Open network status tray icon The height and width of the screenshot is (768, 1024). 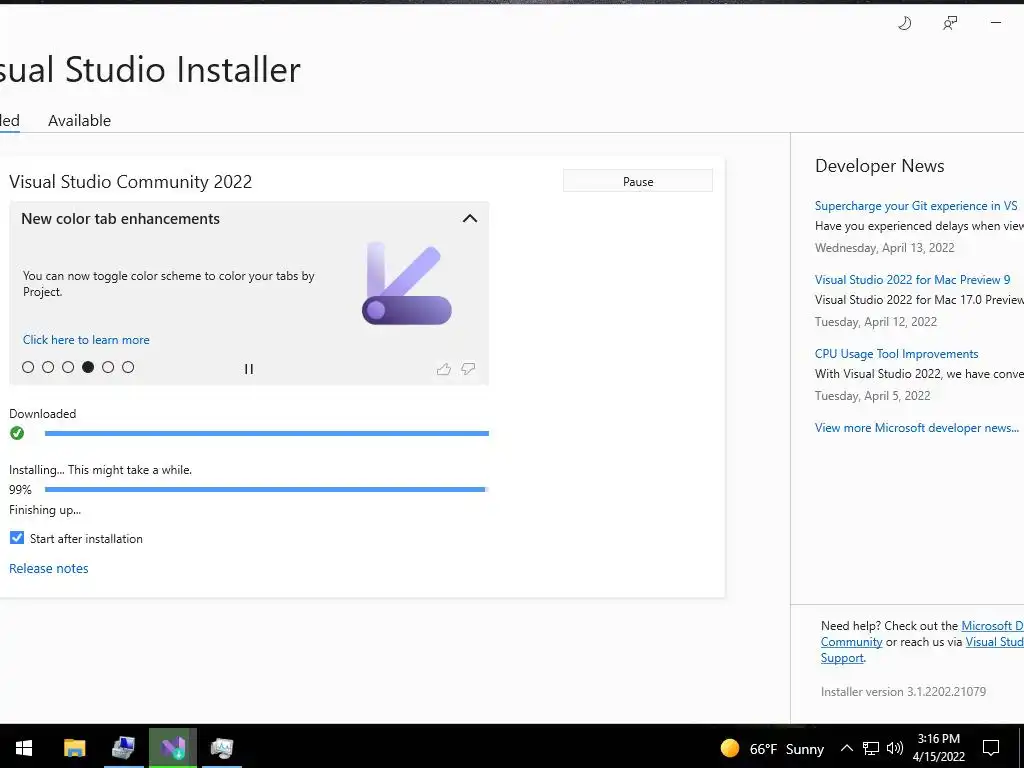871,748
